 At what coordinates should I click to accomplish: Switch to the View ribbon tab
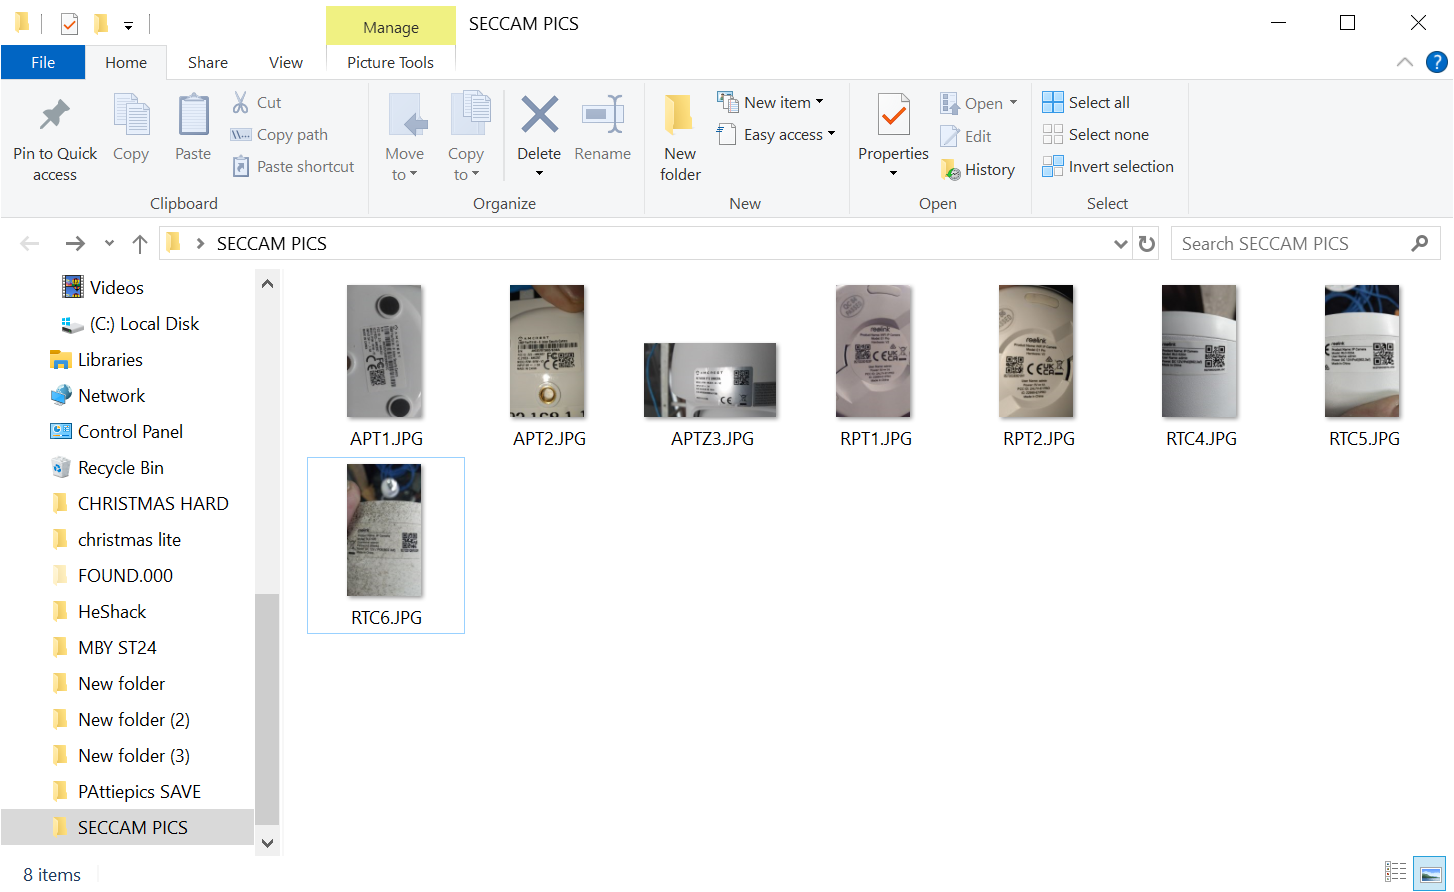[x=286, y=62]
